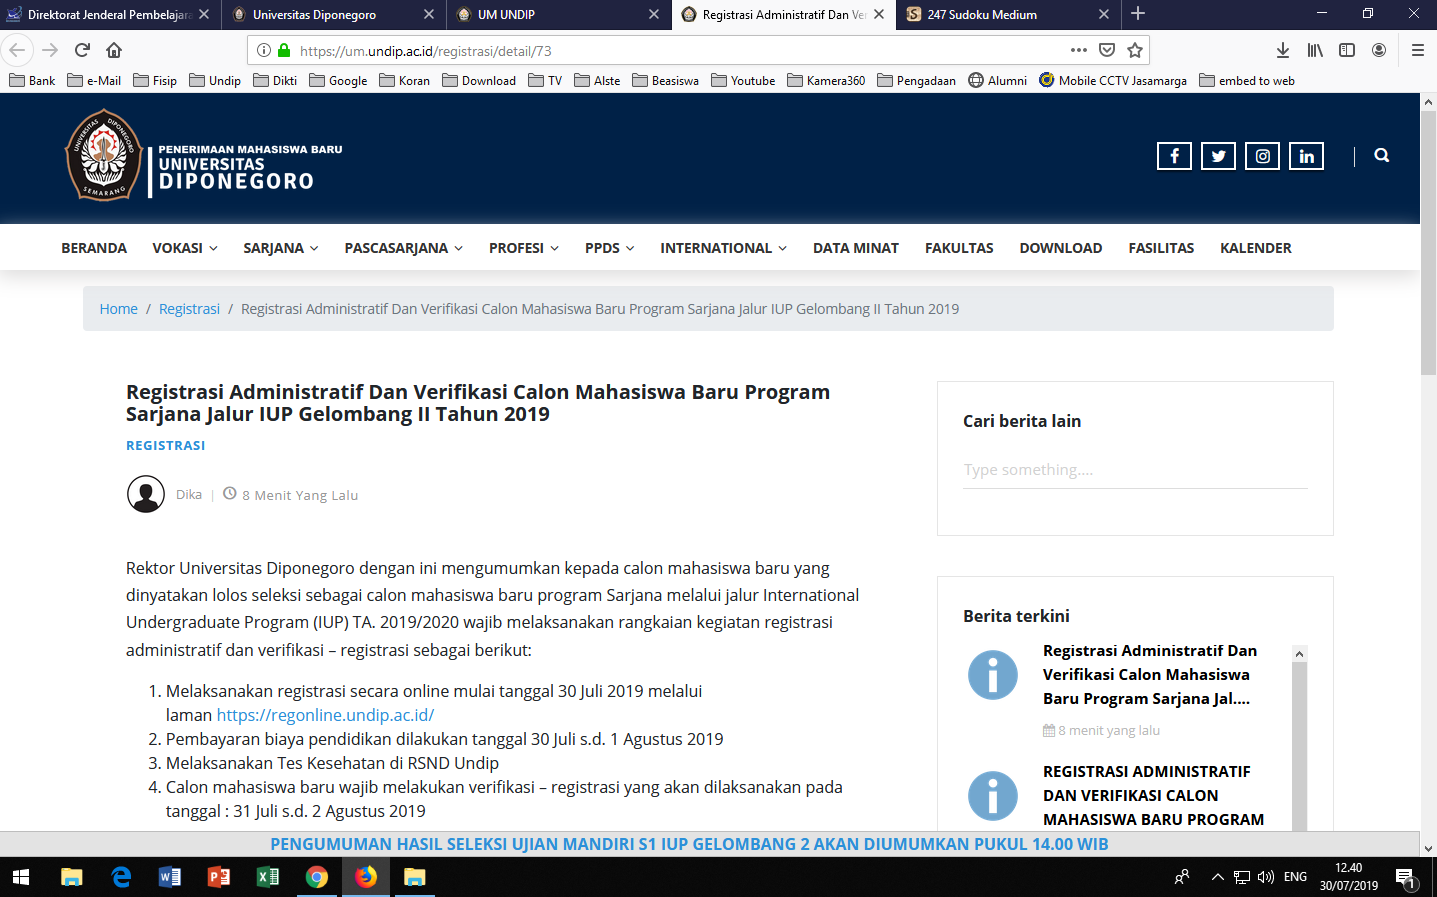
Task: Open the Facebook social icon
Action: 1174,156
